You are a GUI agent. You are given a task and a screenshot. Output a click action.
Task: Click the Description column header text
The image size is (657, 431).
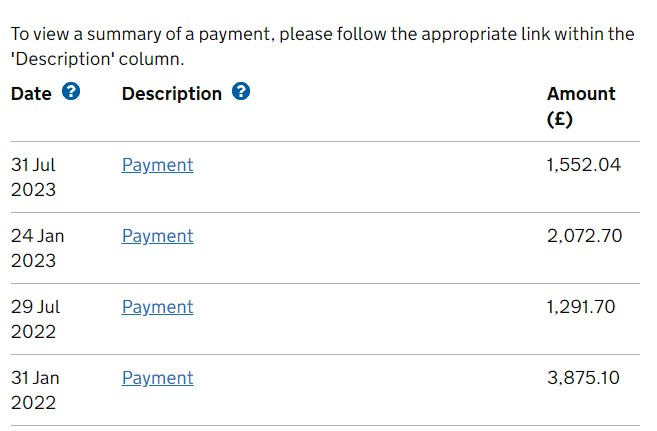pos(171,93)
